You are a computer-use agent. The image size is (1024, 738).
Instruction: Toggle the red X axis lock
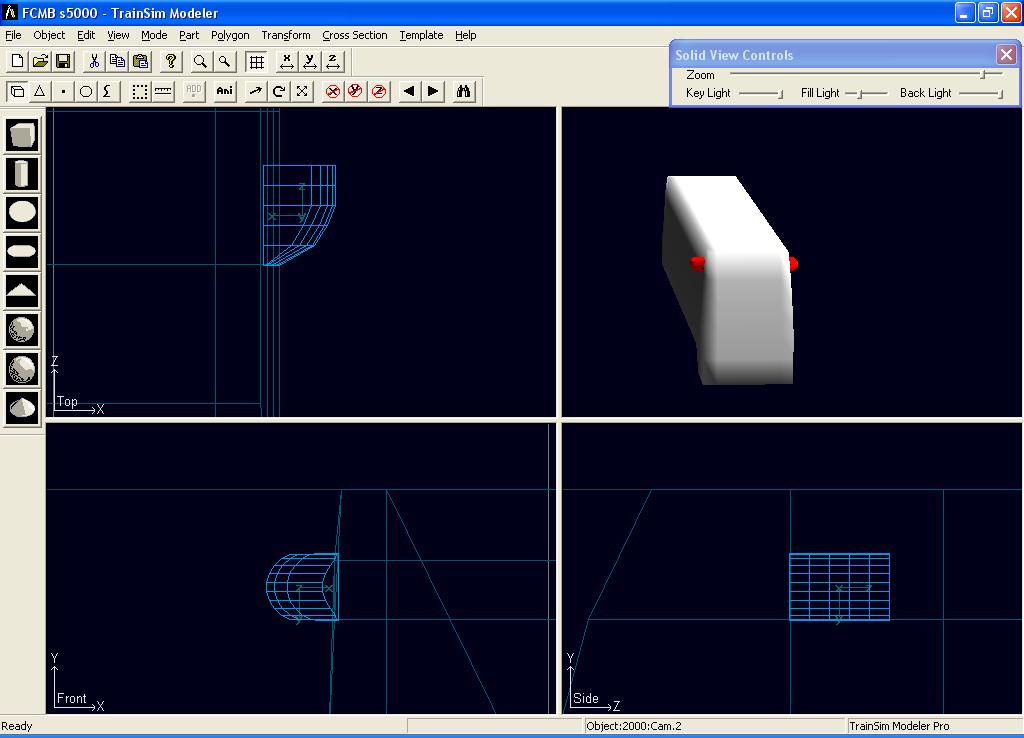pyautogui.click(x=333, y=91)
